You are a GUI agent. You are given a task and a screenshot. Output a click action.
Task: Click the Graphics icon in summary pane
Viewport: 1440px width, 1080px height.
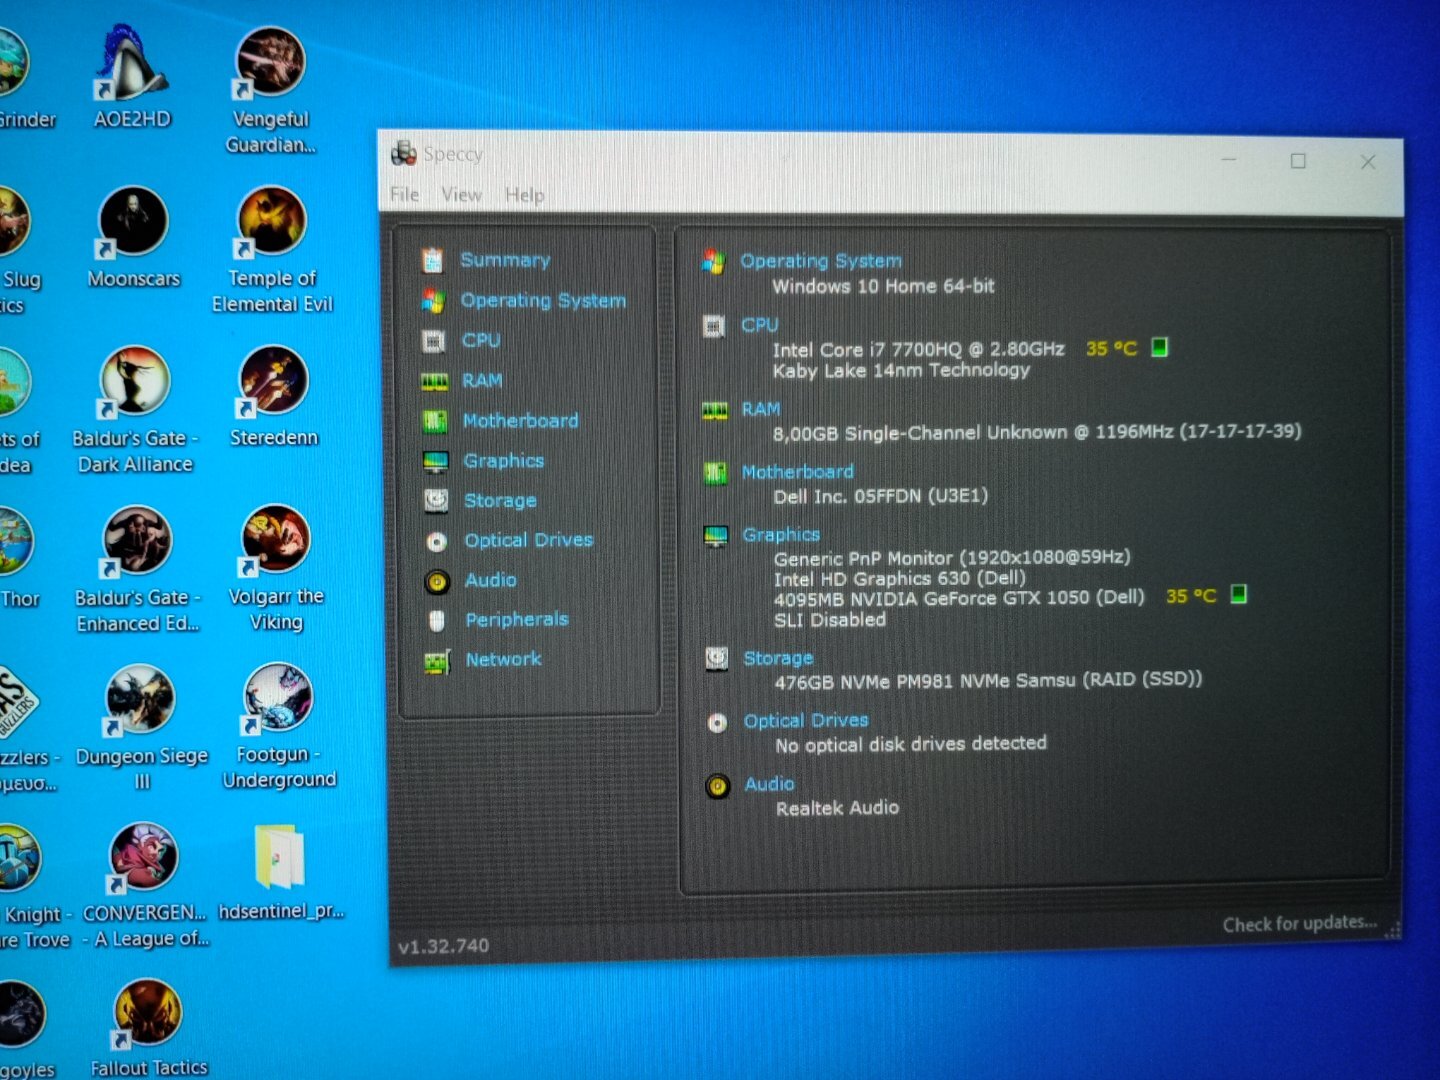(x=716, y=536)
